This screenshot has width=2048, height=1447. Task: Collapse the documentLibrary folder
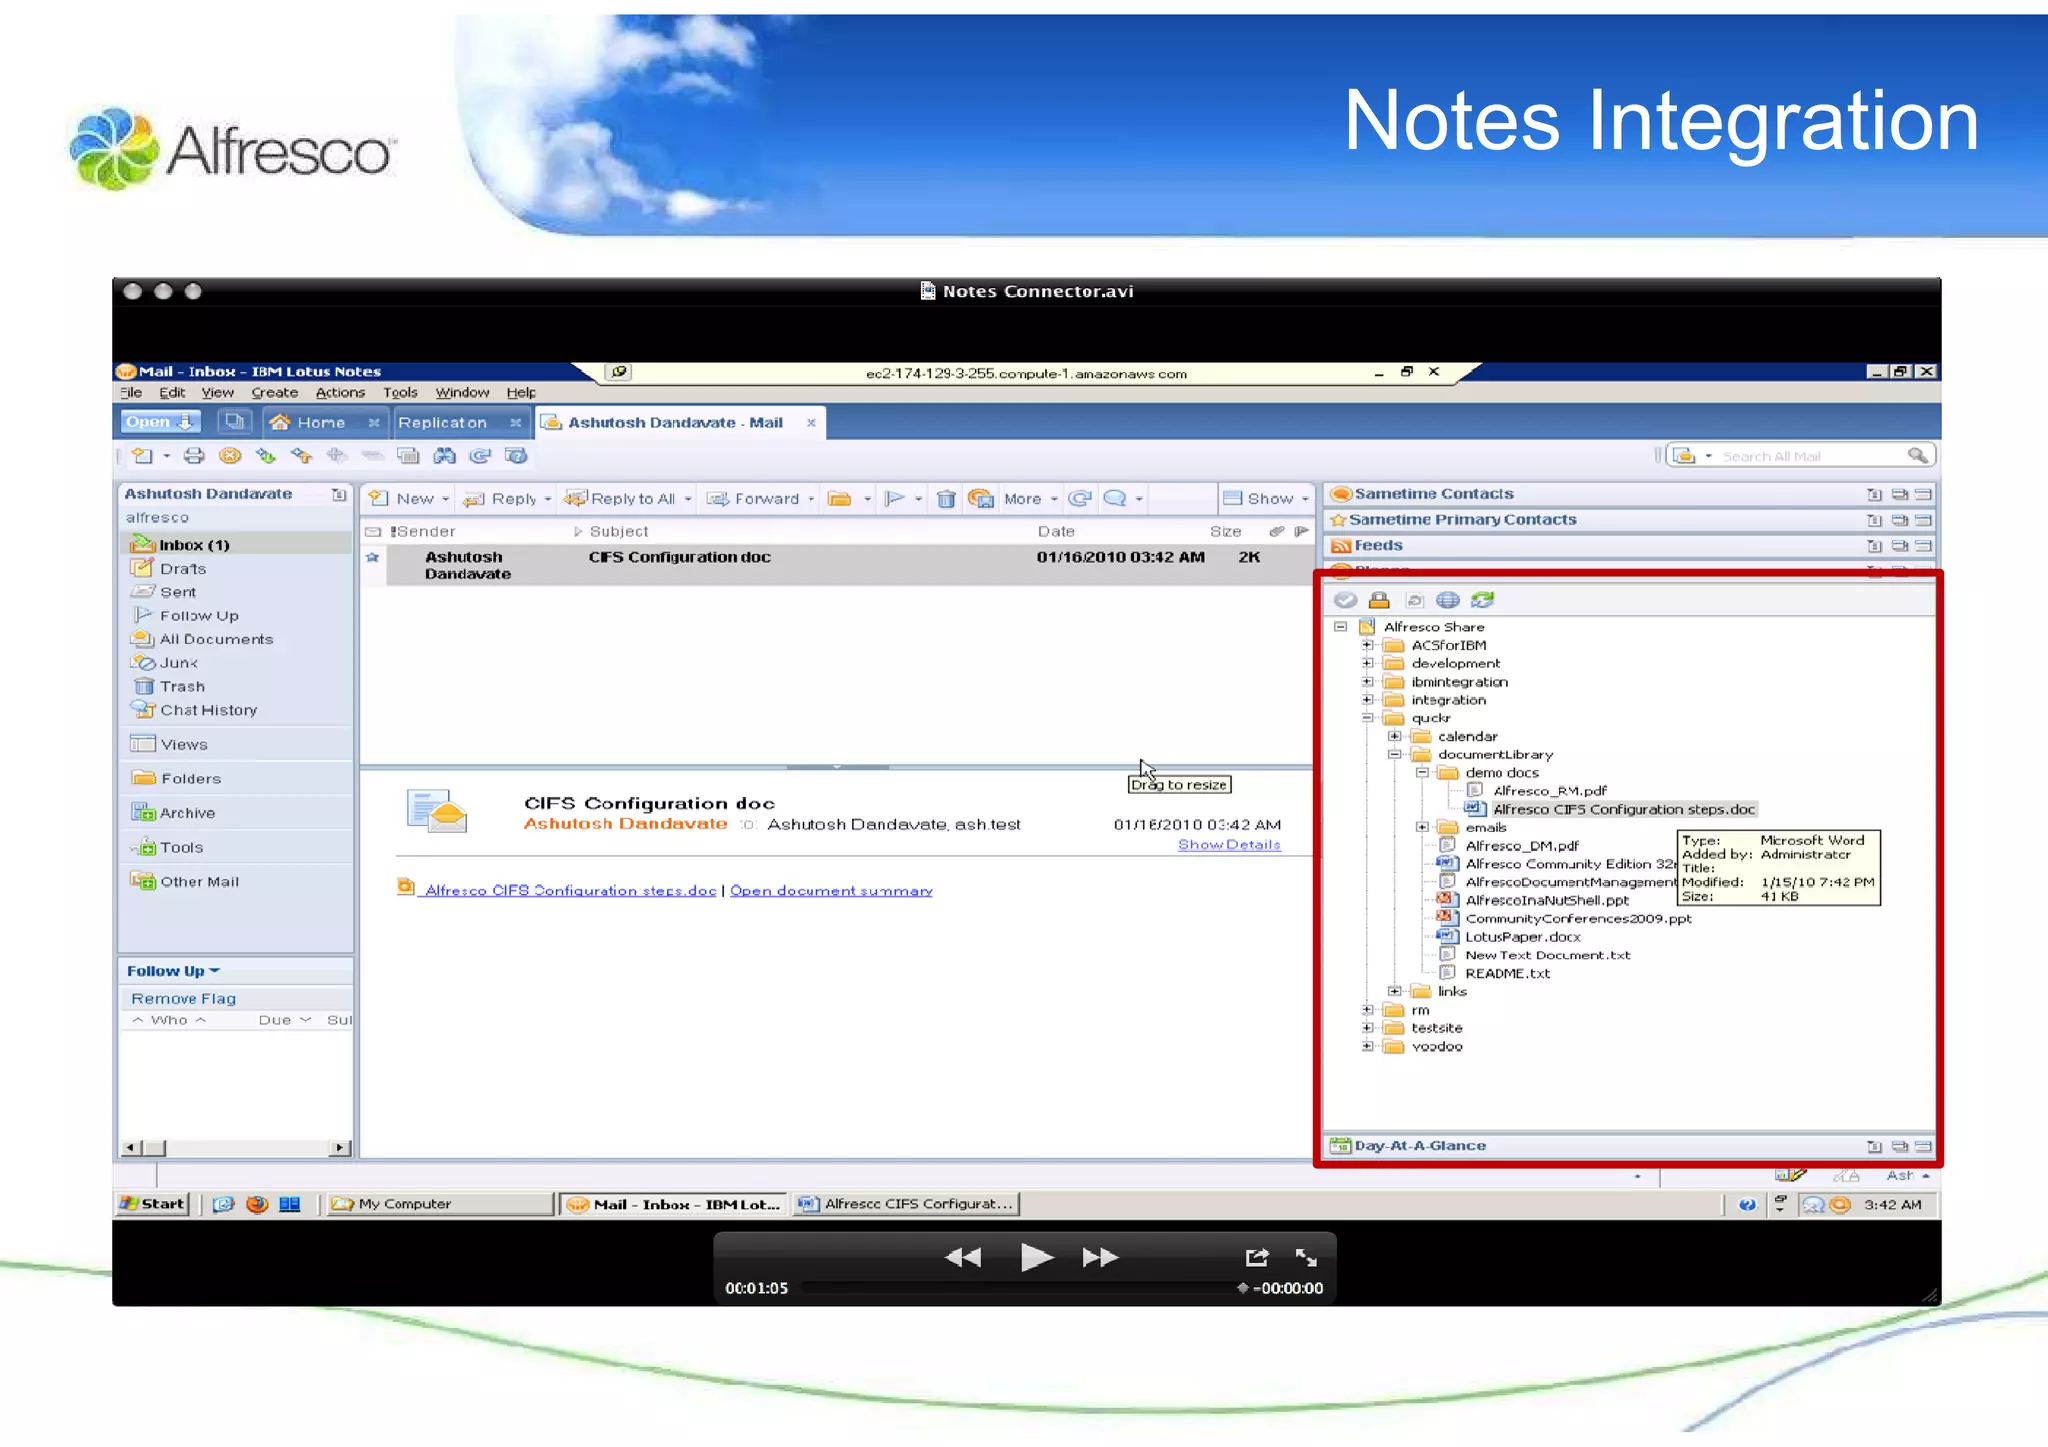click(x=1394, y=755)
